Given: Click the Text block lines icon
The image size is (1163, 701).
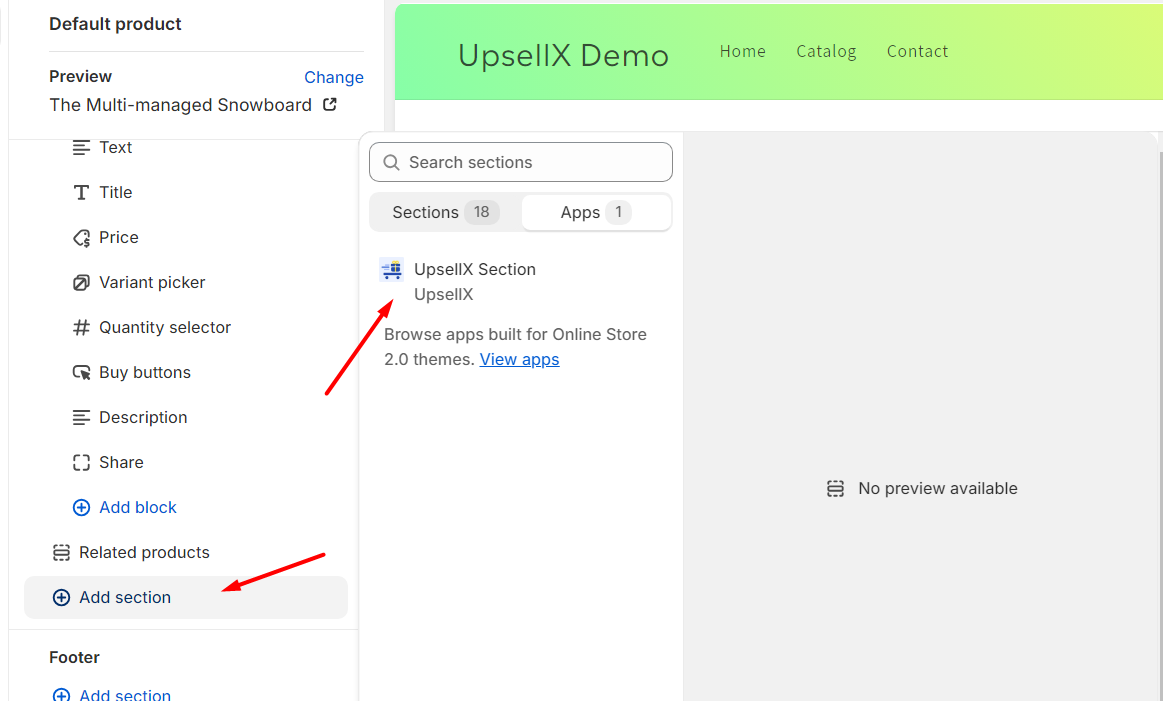Looking at the screenshot, I should point(81,148).
